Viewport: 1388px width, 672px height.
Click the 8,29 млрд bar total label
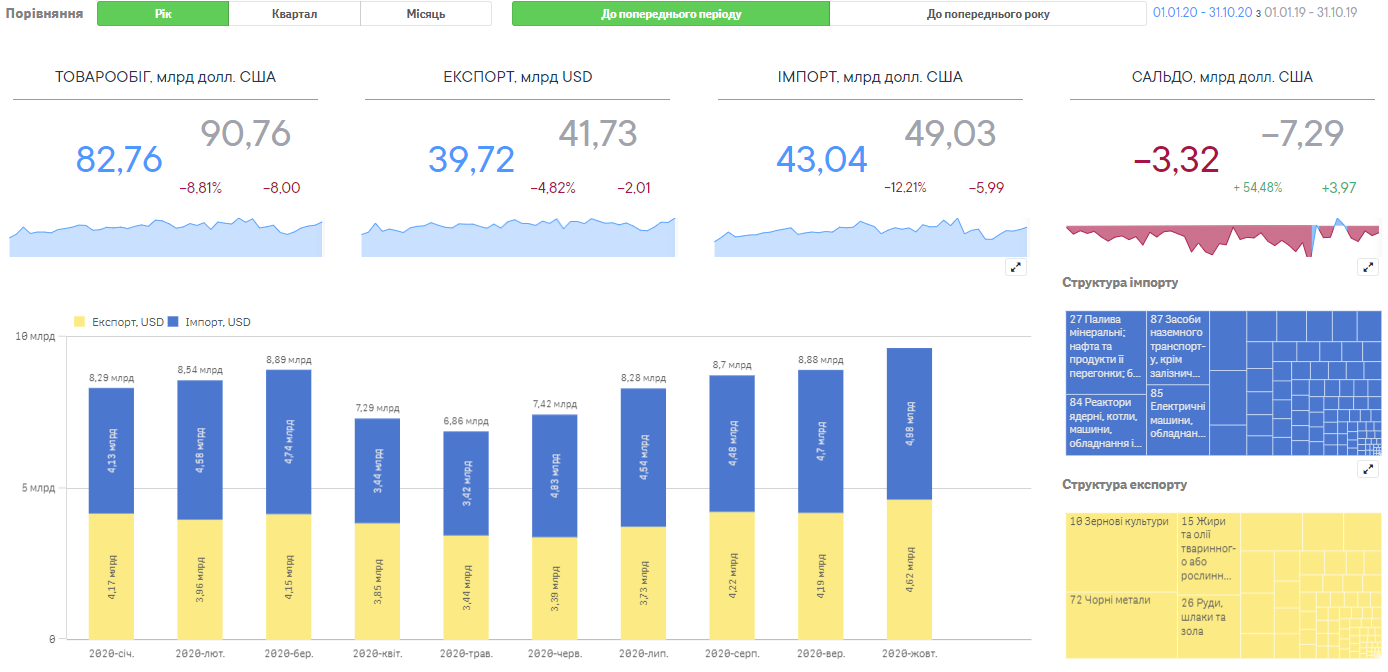(111, 378)
